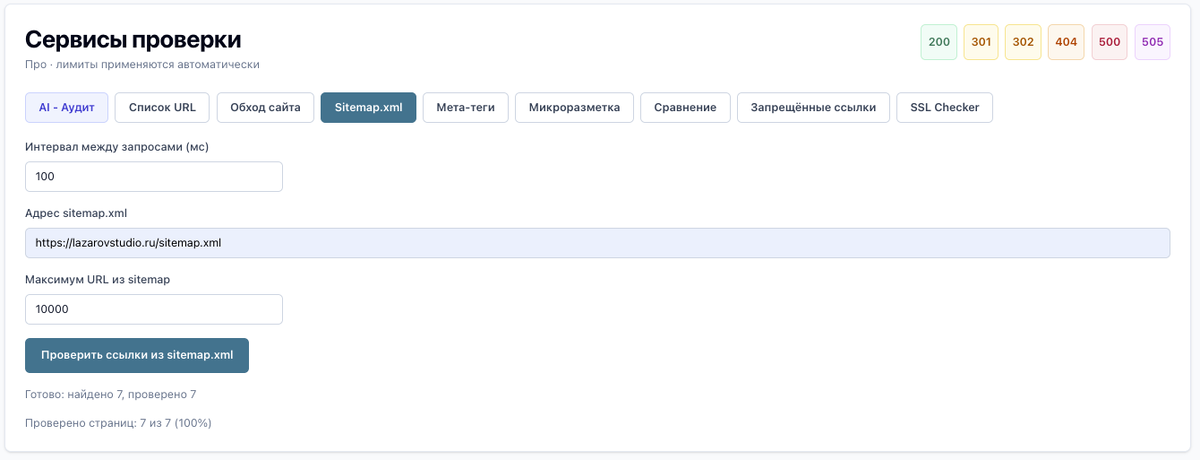Viewport: 1200px width, 460px height.
Task: Click Проверить ссылки из sitemap.xml button
Action: tap(137, 355)
